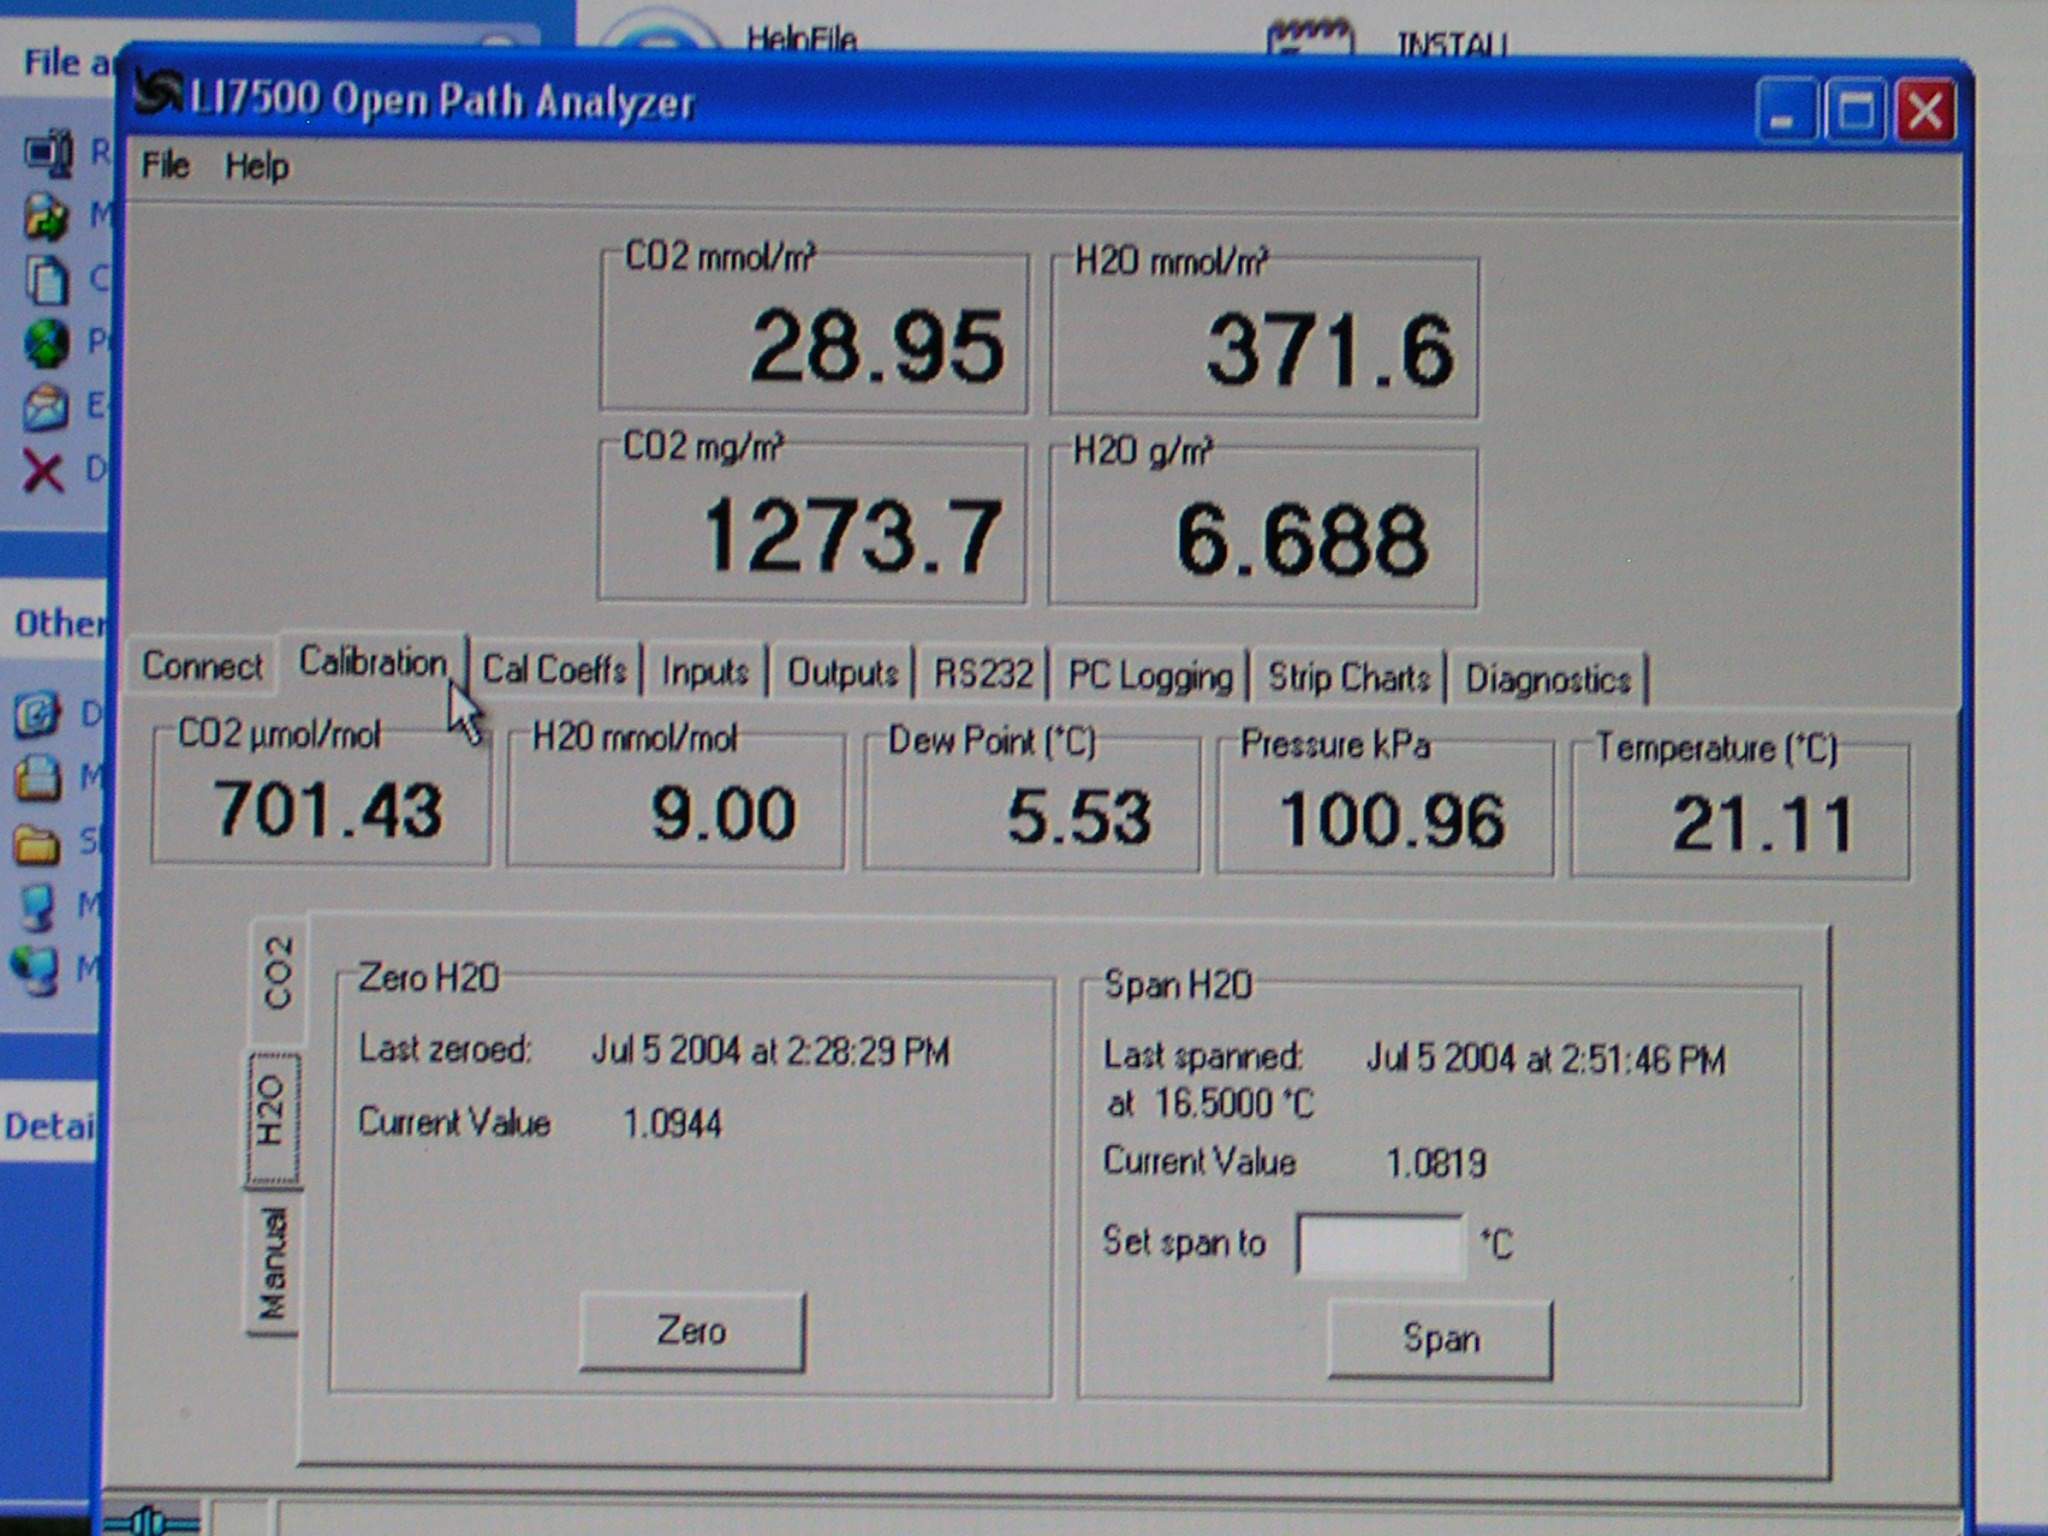Open the Connect tab
This screenshot has height=1536, width=2048.
[x=202, y=666]
